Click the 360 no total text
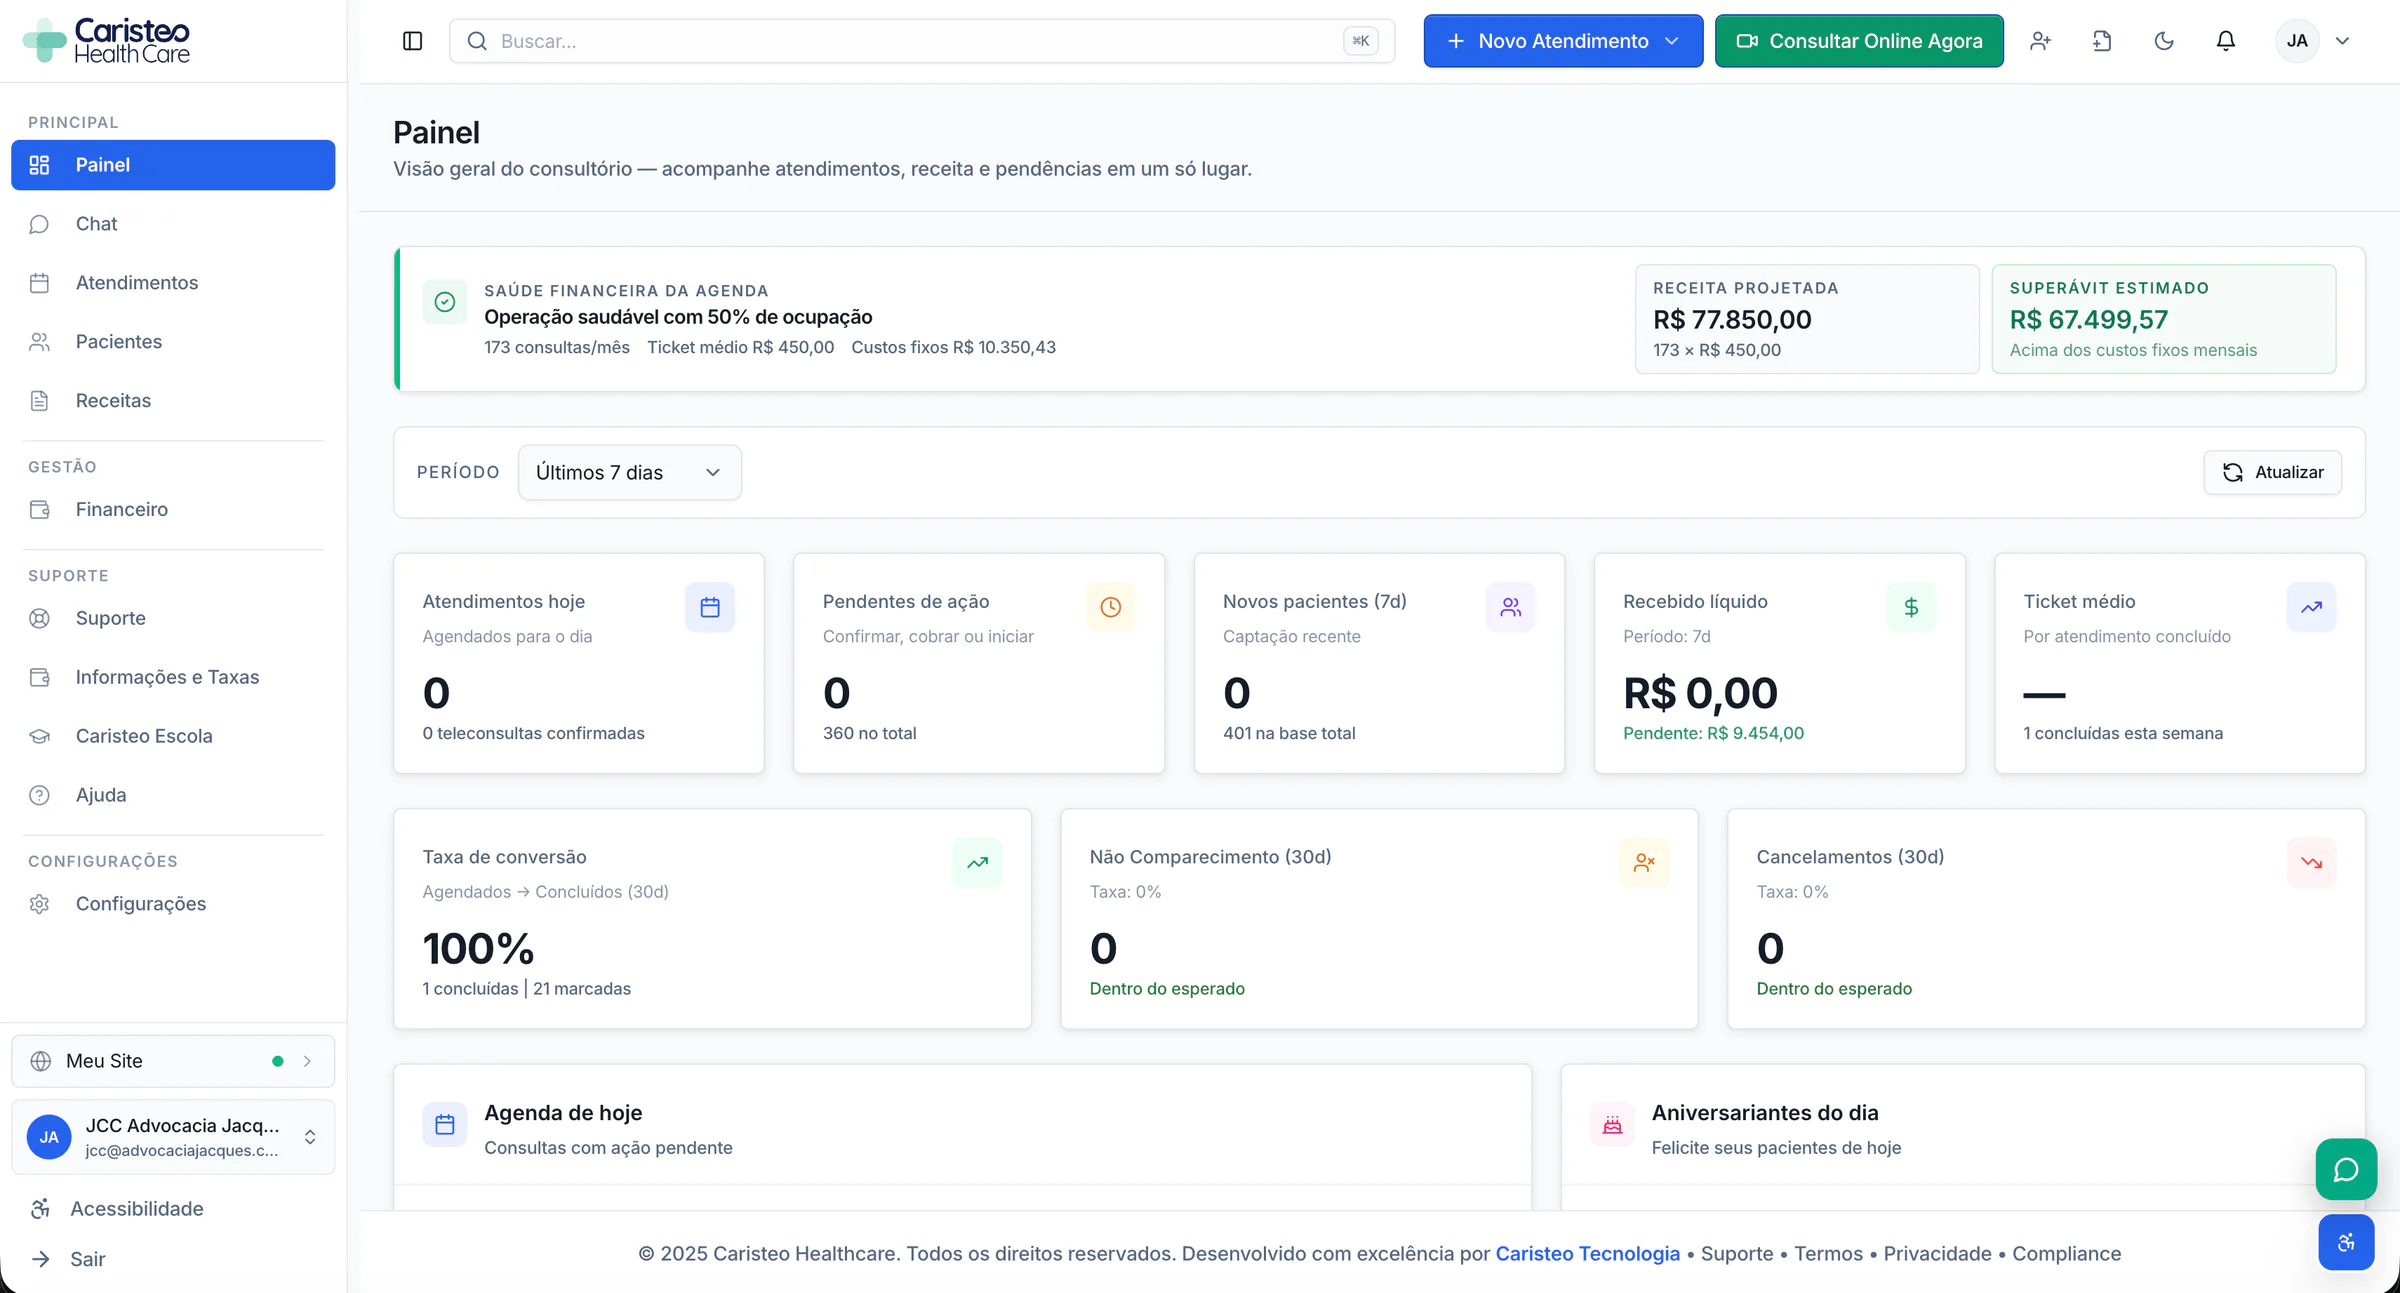 [870, 734]
